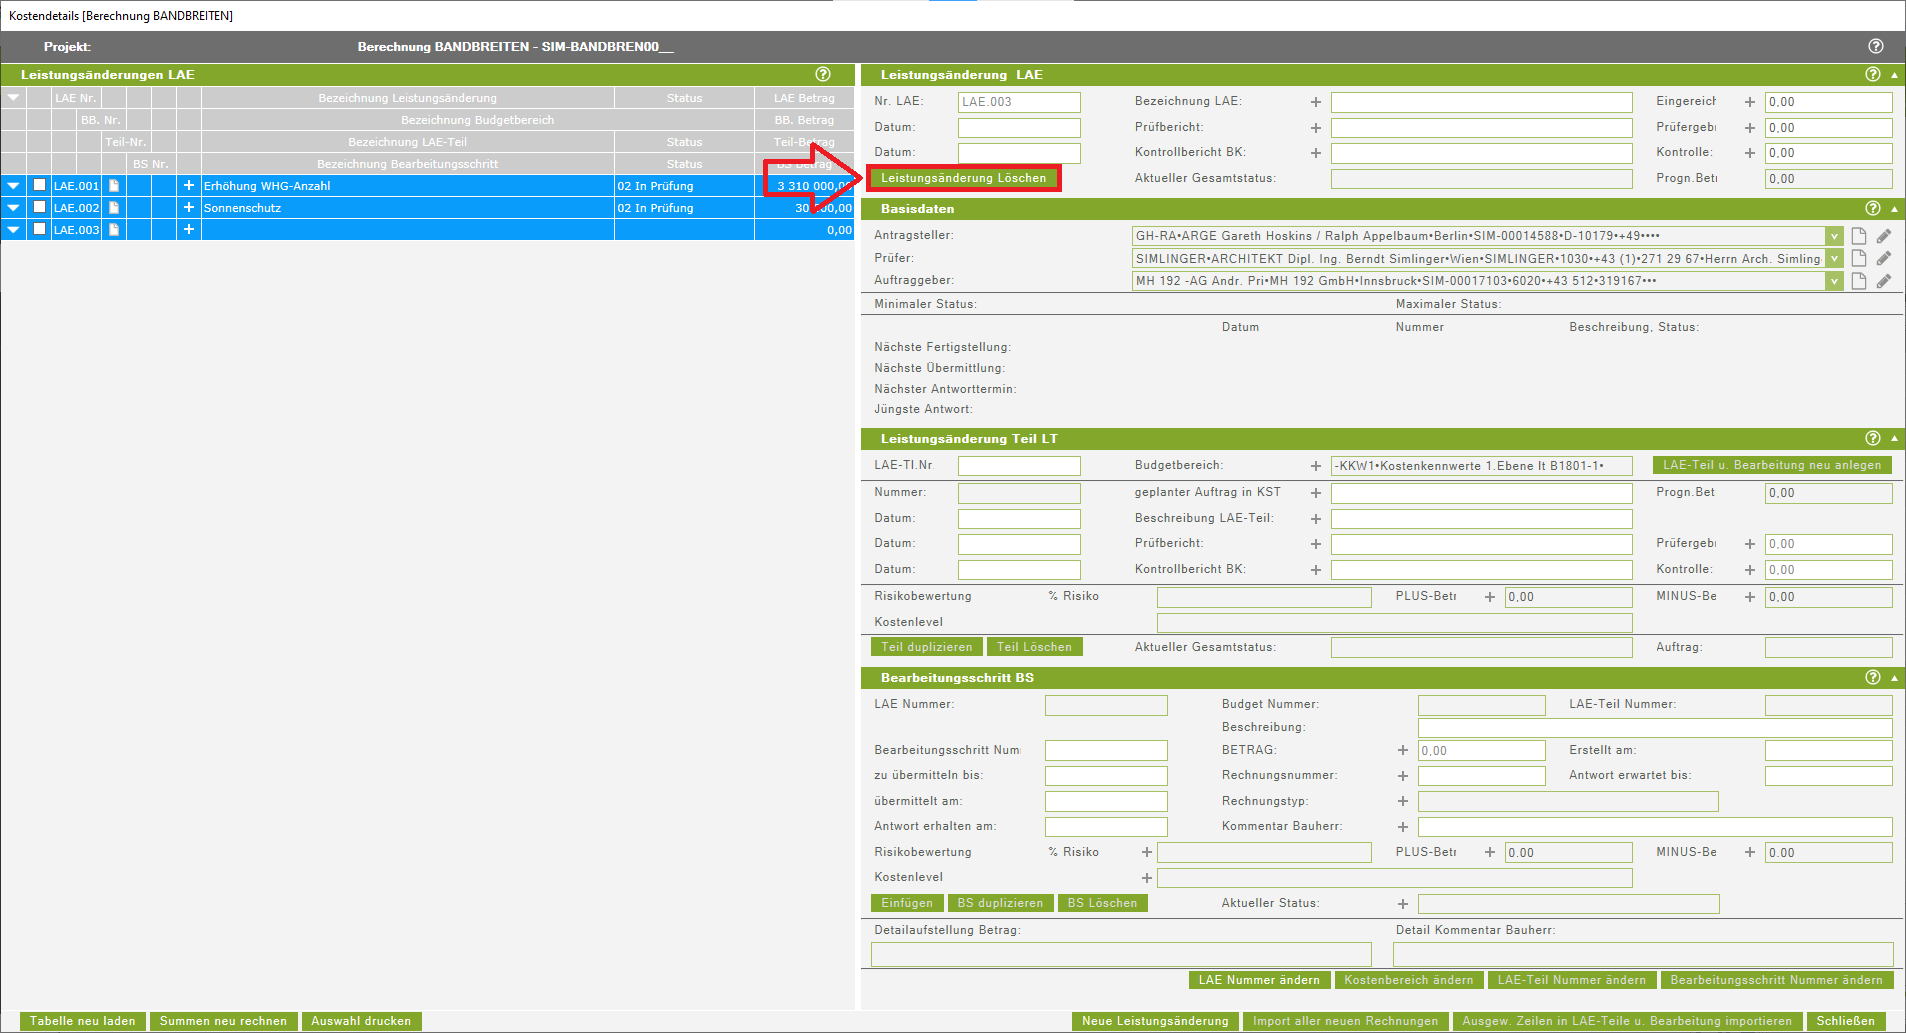Click the plus icon next to Prüfbericht in LAE section
The width and height of the screenshot is (1906, 1033).
point(1316,128)
